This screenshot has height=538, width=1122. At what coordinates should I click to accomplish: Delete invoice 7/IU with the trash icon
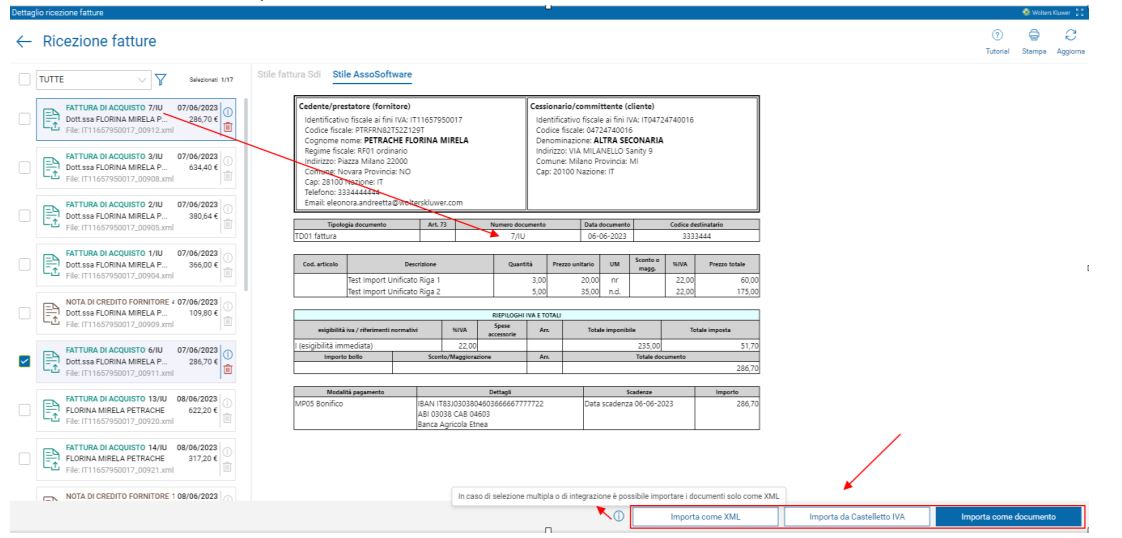pos(228,127)
